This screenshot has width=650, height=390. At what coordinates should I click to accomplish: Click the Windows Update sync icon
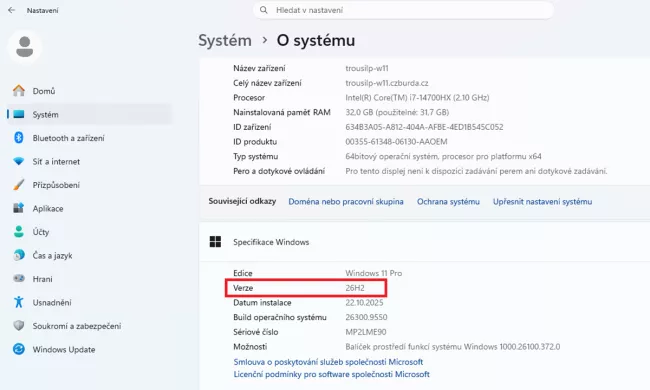(19, 349)
